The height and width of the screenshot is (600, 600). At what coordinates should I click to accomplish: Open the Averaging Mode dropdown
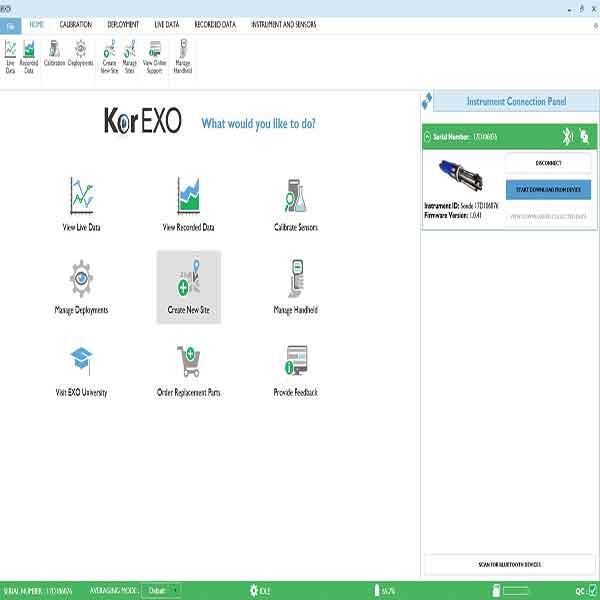[x=161, y=591]
